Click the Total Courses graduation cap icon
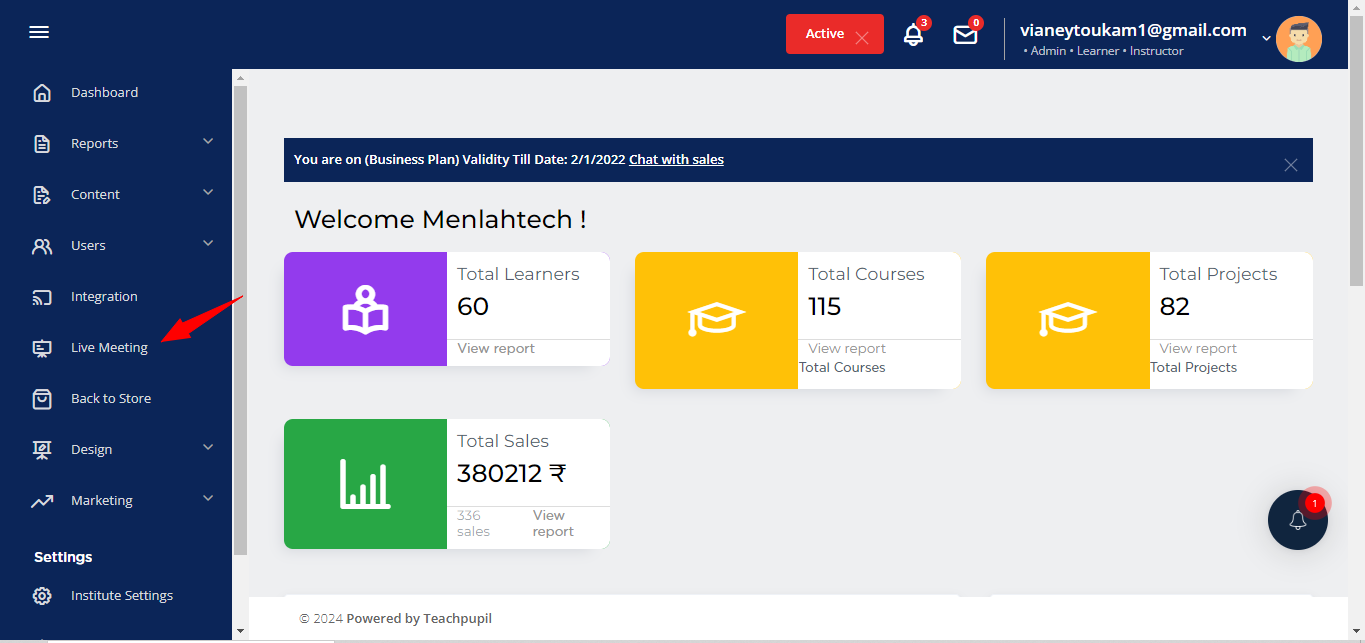Image resolution: width=1365 pixels, height=643 pixels. 716,320
